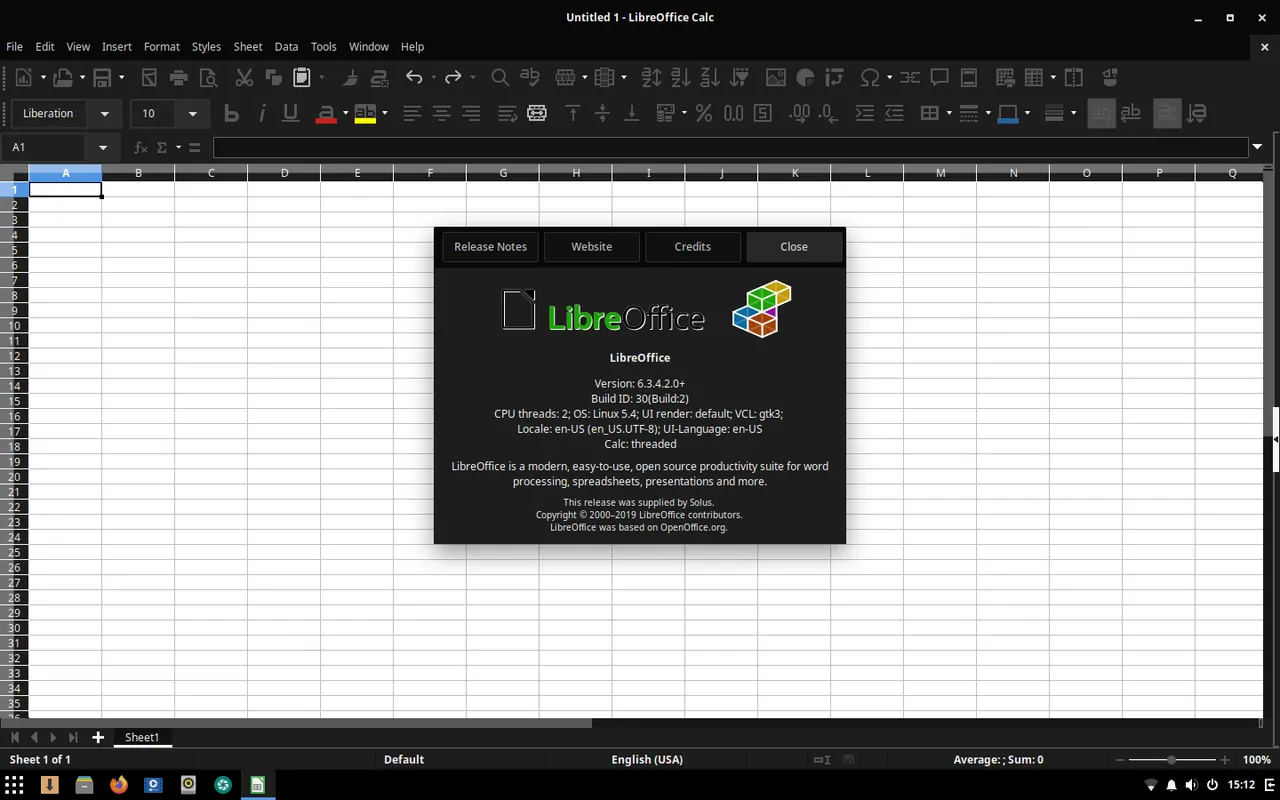
Task: Open the Paste options dropdown arrow
Action: pyautogui.click(x=322, y=77)
